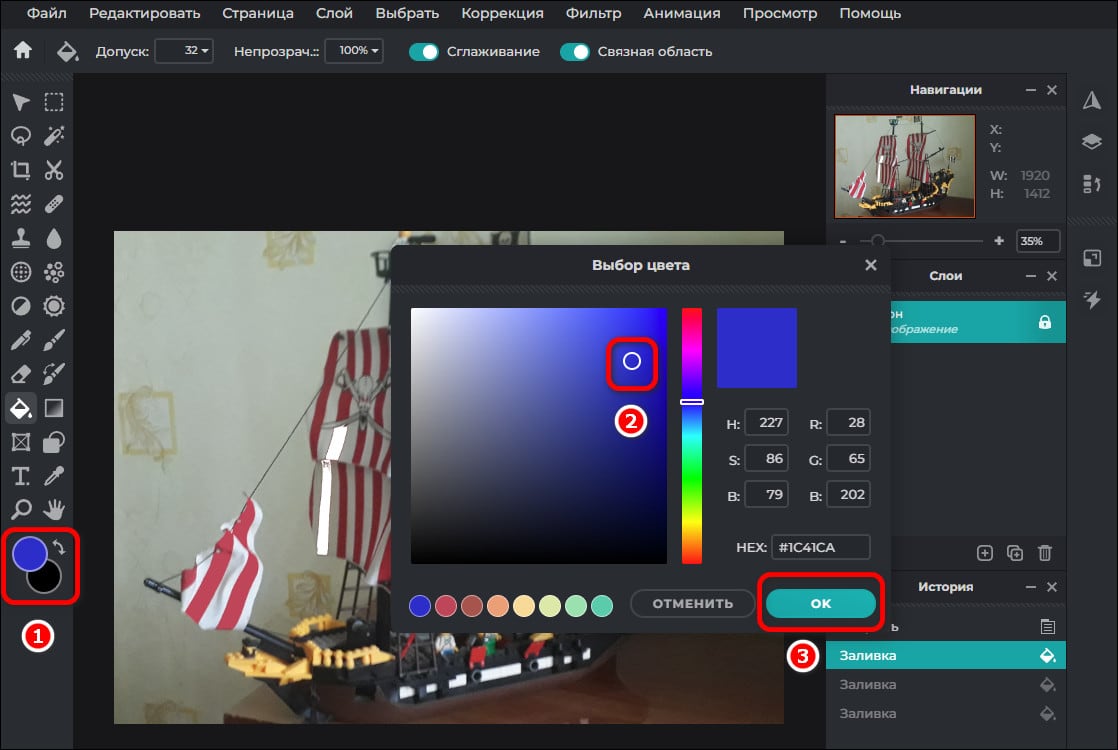Swap foreground and background colors
This screenshot has width=1118, height=750.
pos(59,547)
